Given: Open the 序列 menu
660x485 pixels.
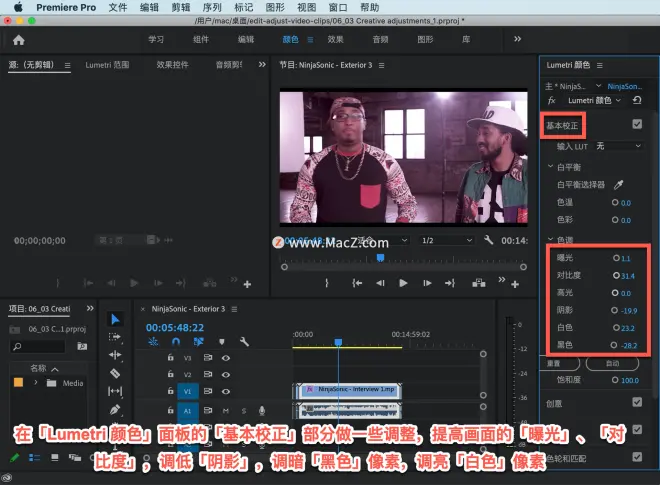Looking at the screenshot, I should pos(212,7).
